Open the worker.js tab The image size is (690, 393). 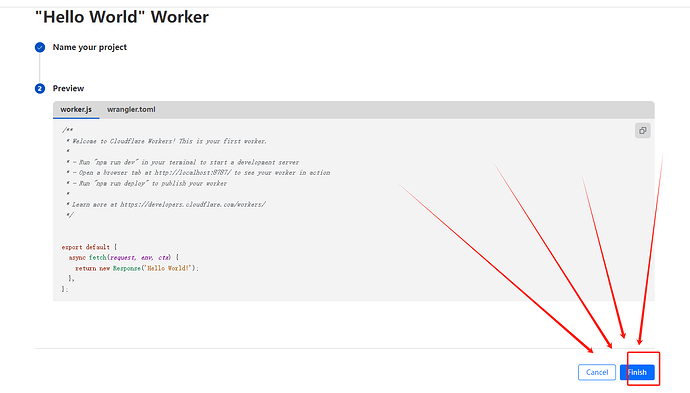76,110
